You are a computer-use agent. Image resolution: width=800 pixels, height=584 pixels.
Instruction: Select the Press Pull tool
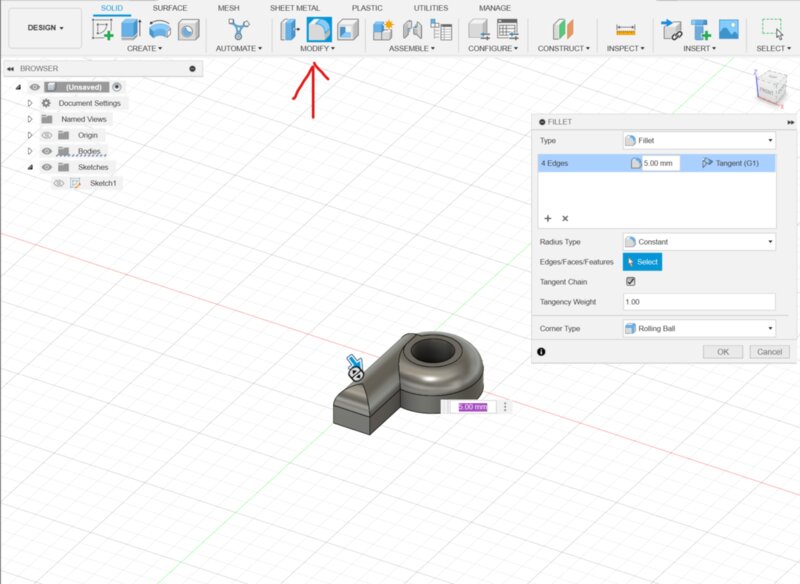pos(290,29)
